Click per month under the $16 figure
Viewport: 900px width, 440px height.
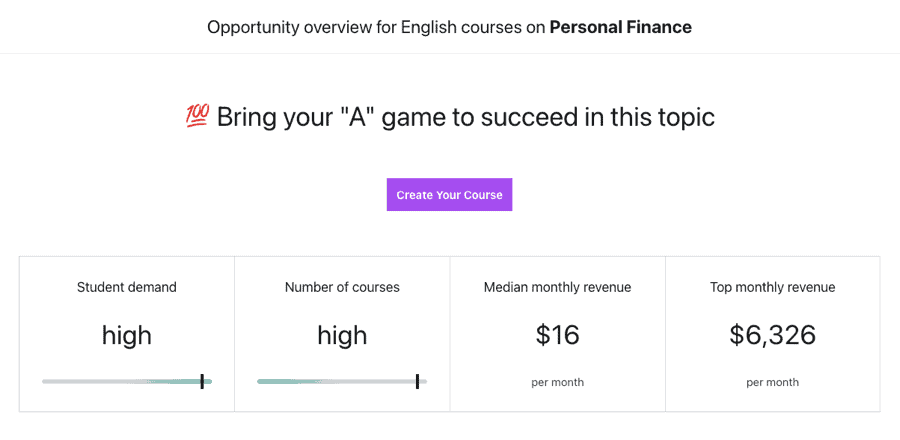pyautogui.click(x=557, y=382)
